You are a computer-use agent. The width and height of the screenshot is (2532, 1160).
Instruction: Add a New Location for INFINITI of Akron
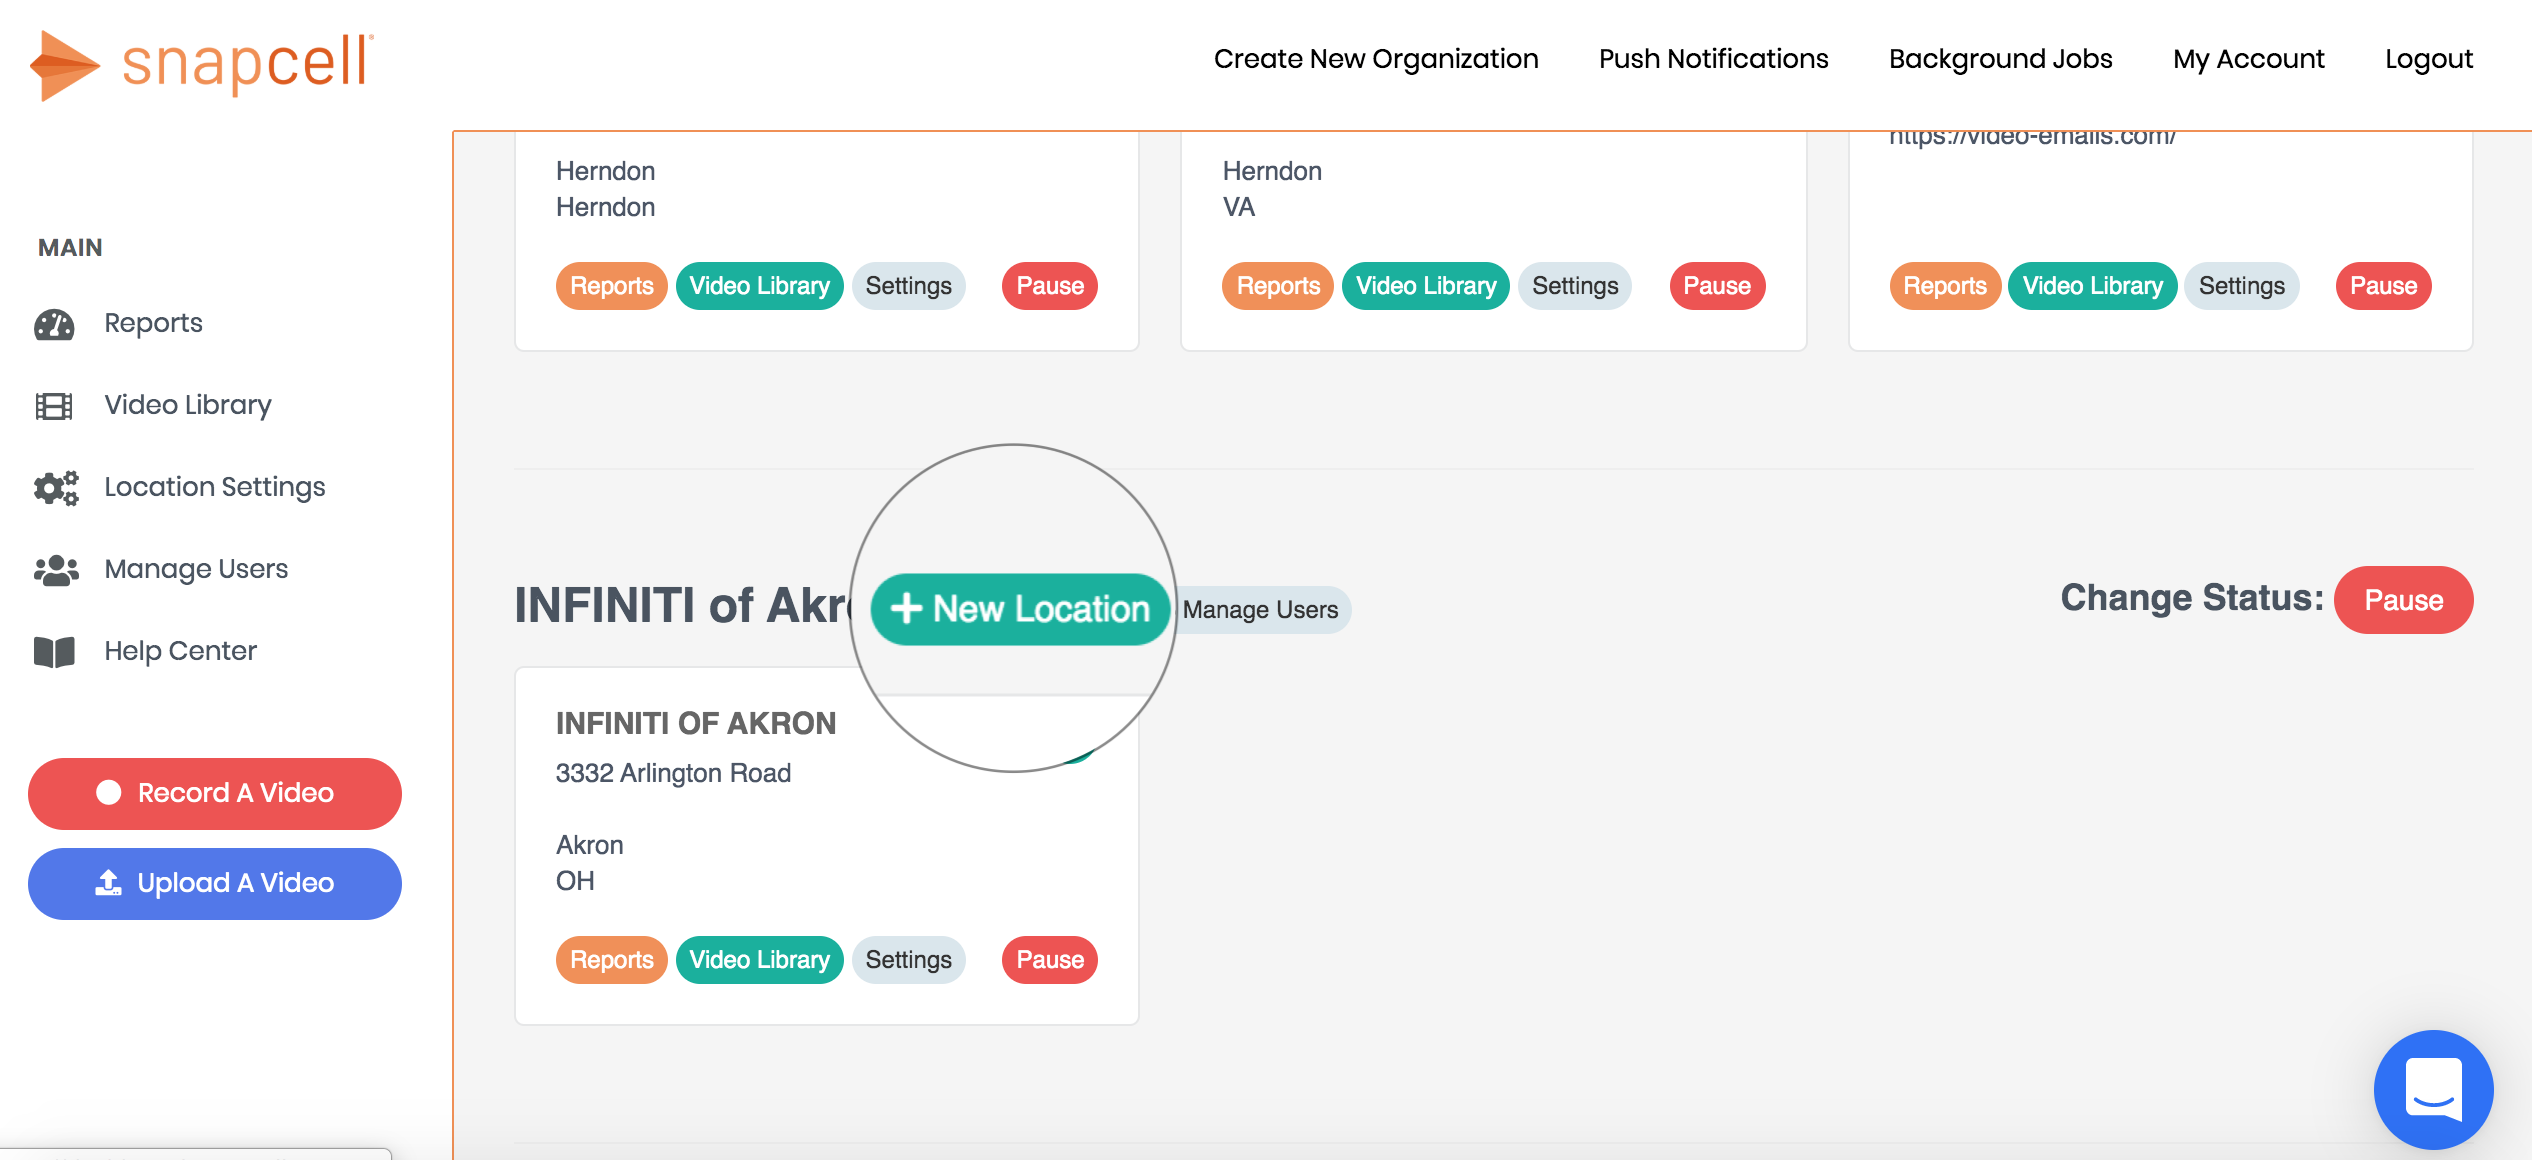point(1020,609)
